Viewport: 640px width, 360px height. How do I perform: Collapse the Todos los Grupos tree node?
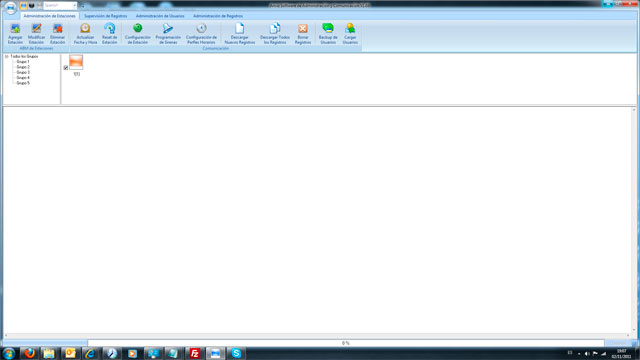tap(7, 56)
